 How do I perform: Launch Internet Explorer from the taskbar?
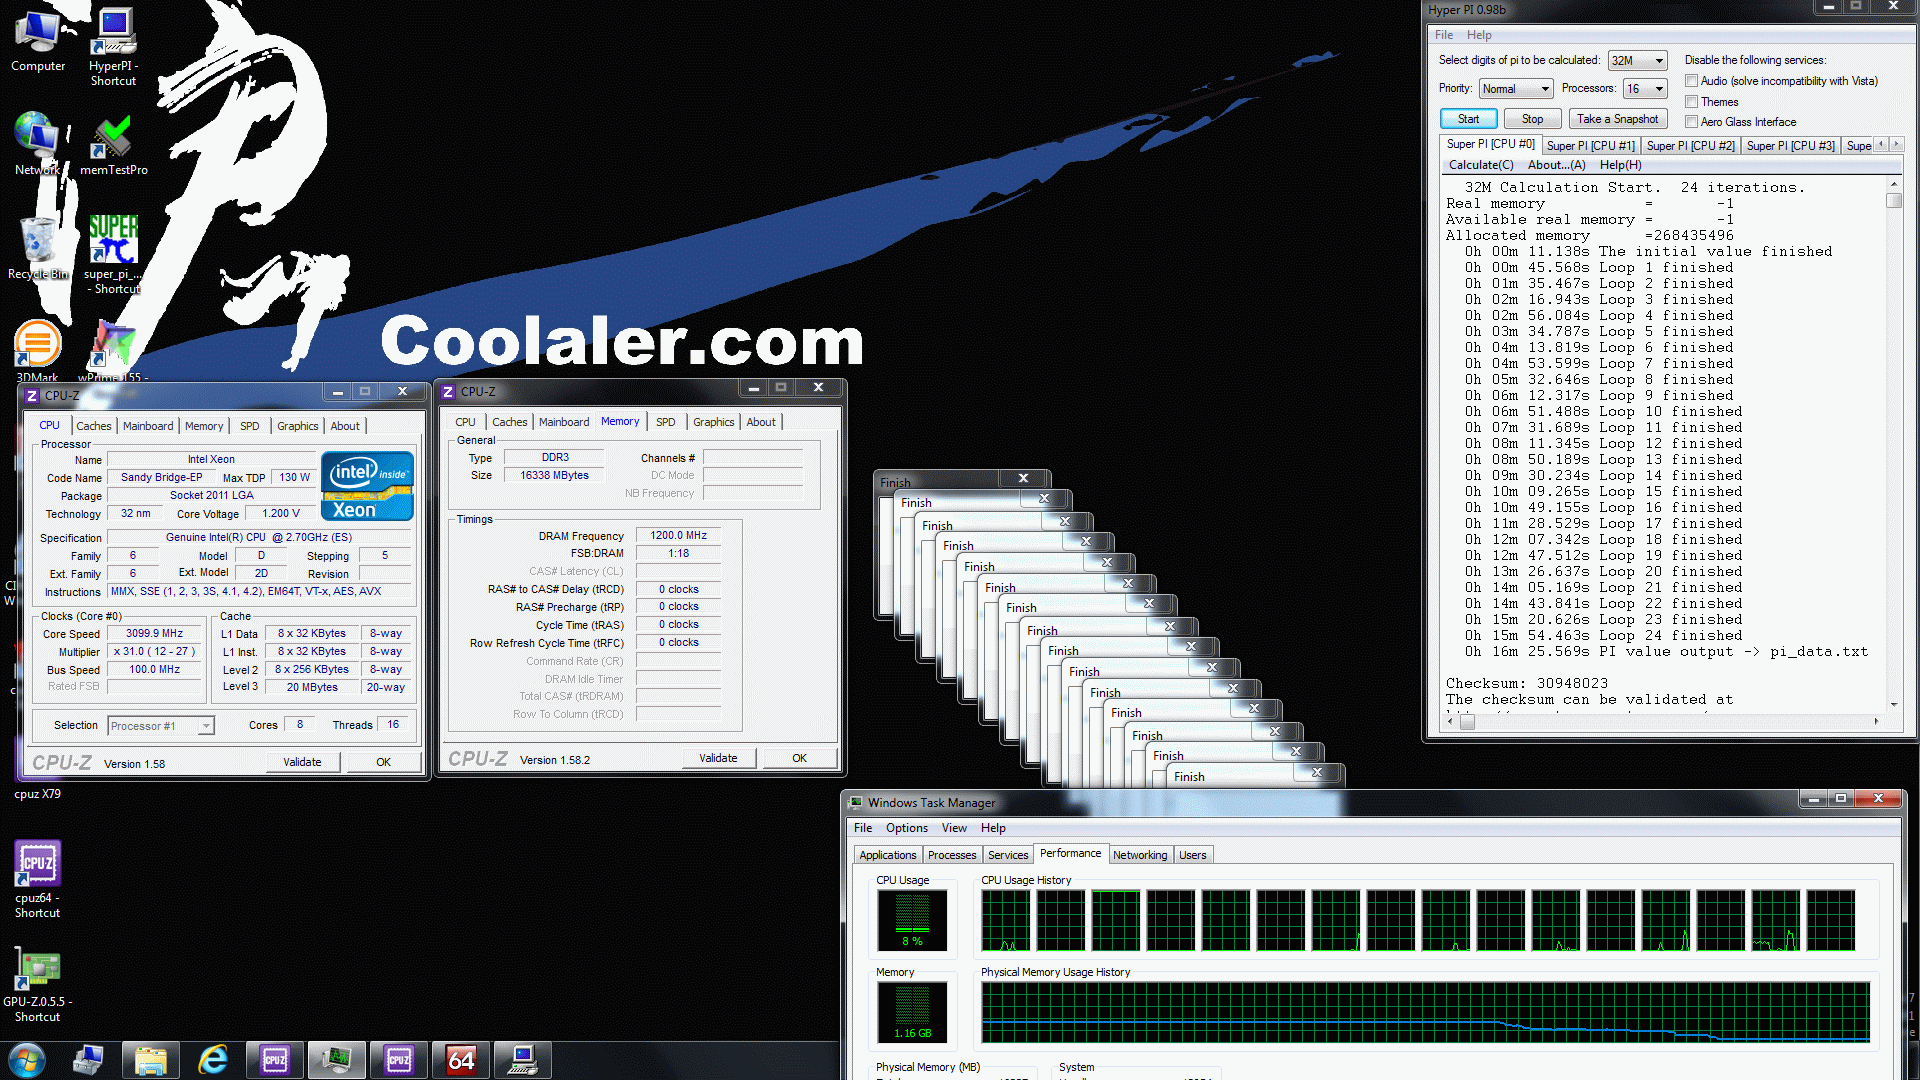(213, 1060)
